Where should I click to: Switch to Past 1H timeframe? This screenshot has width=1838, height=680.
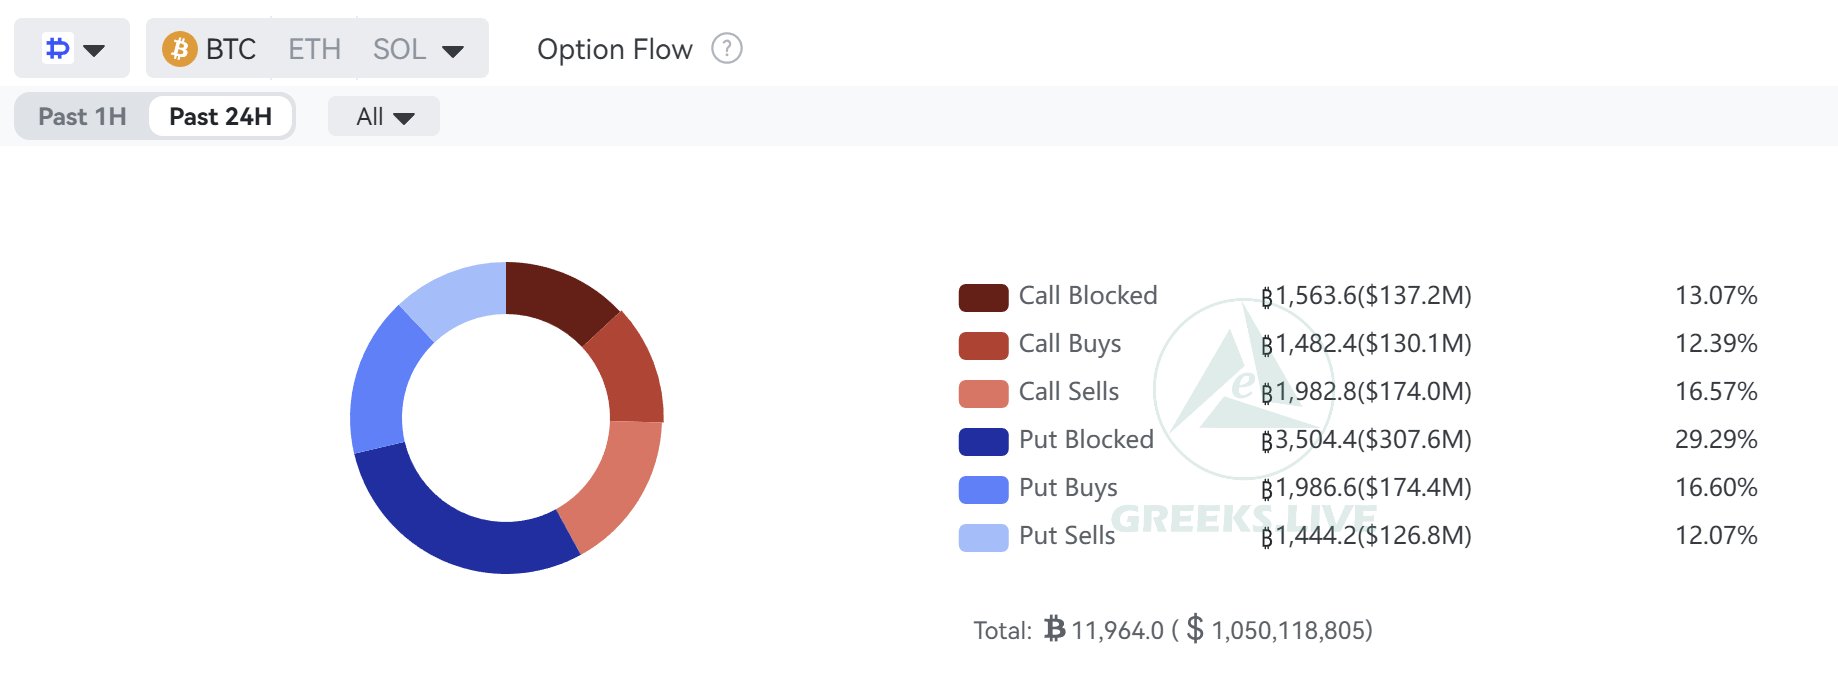(82, 117)
